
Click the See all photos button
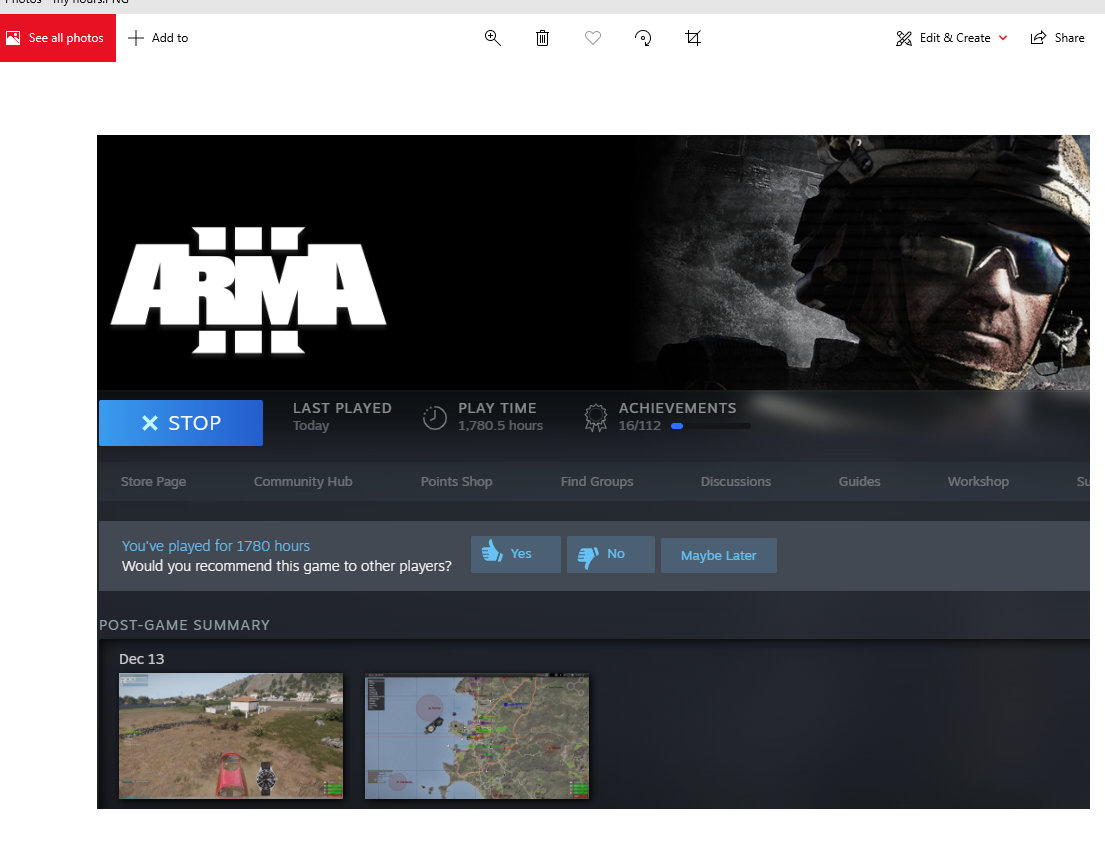(x=58, y=38)
